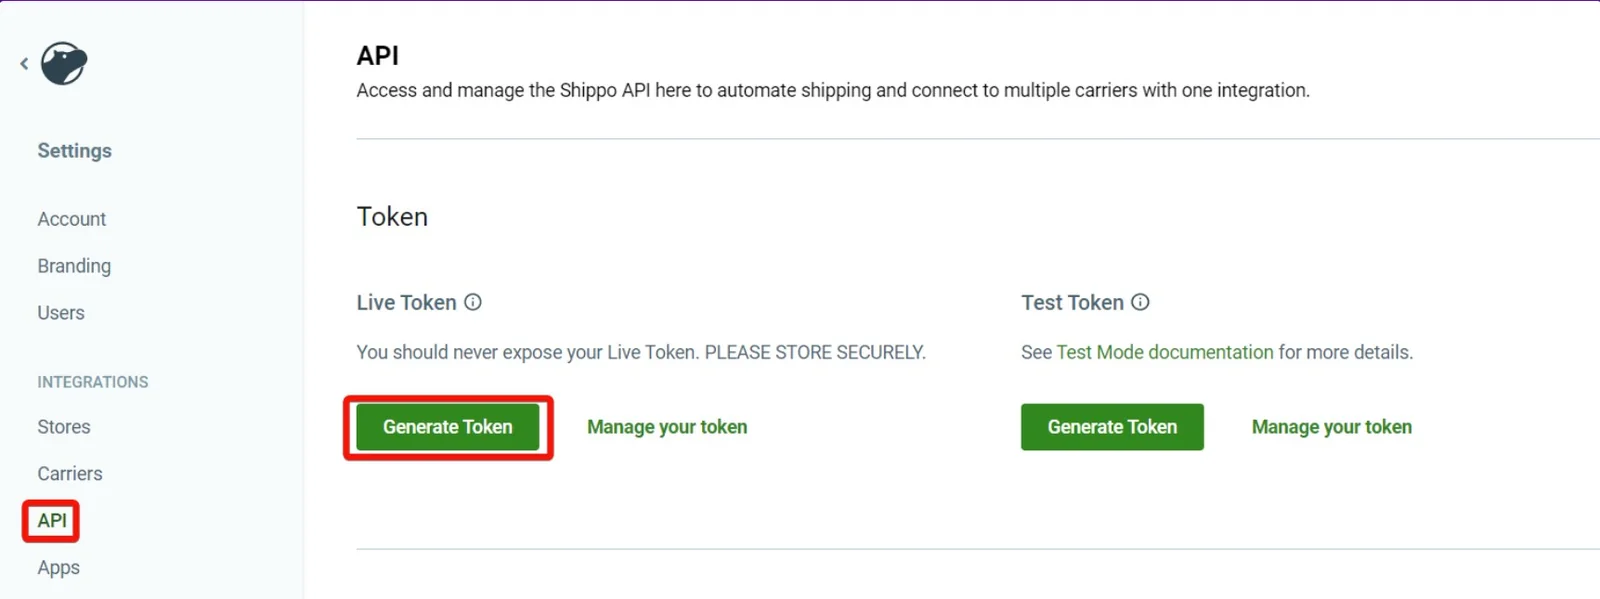This screenshot has width=1600, height=599.
Task: Open the Users settings page
Action: [x=61, y=313]
